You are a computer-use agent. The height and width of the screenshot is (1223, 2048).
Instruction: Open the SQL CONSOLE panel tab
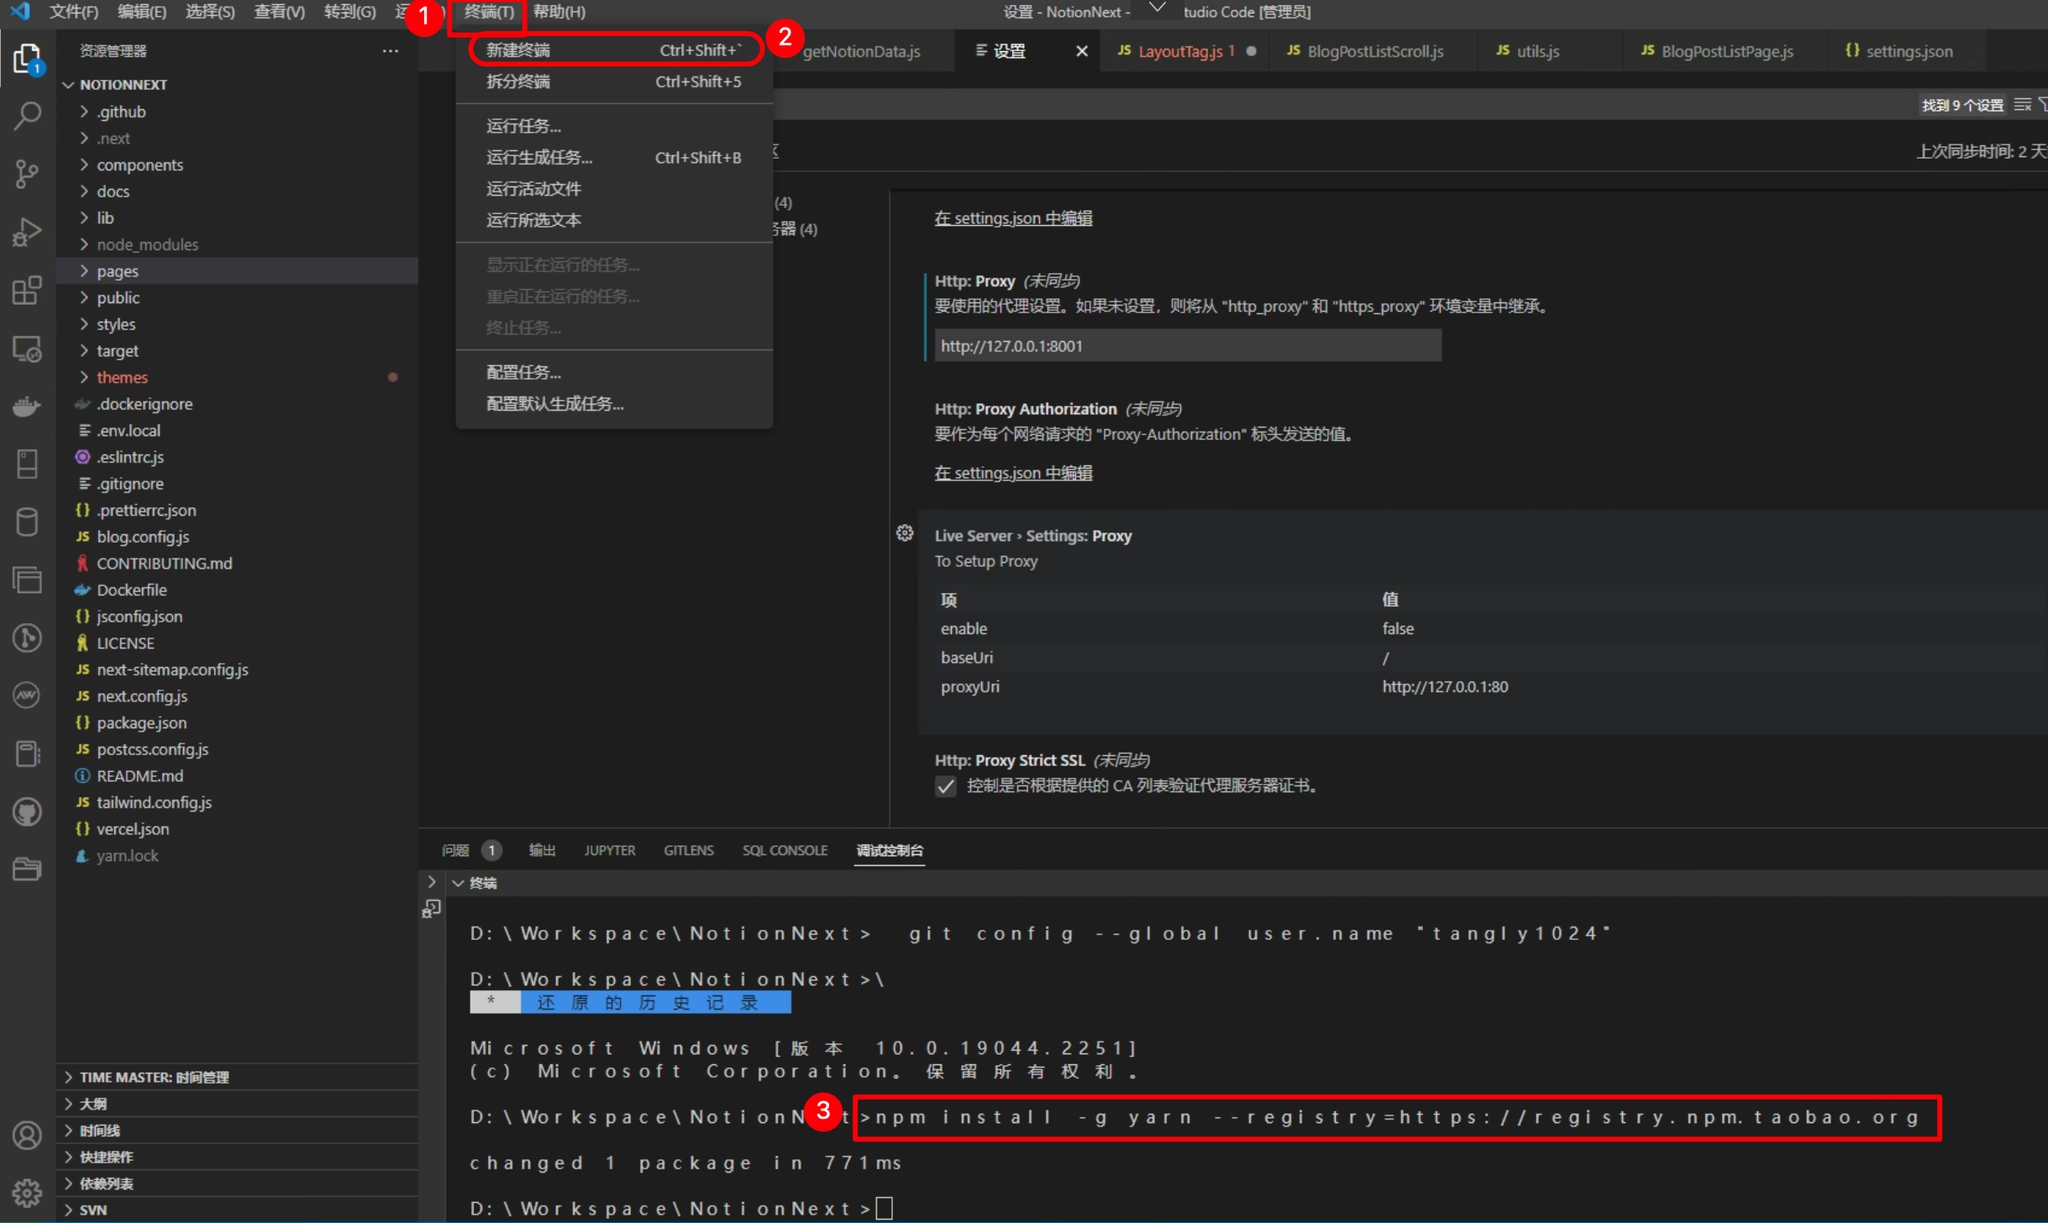785,850
